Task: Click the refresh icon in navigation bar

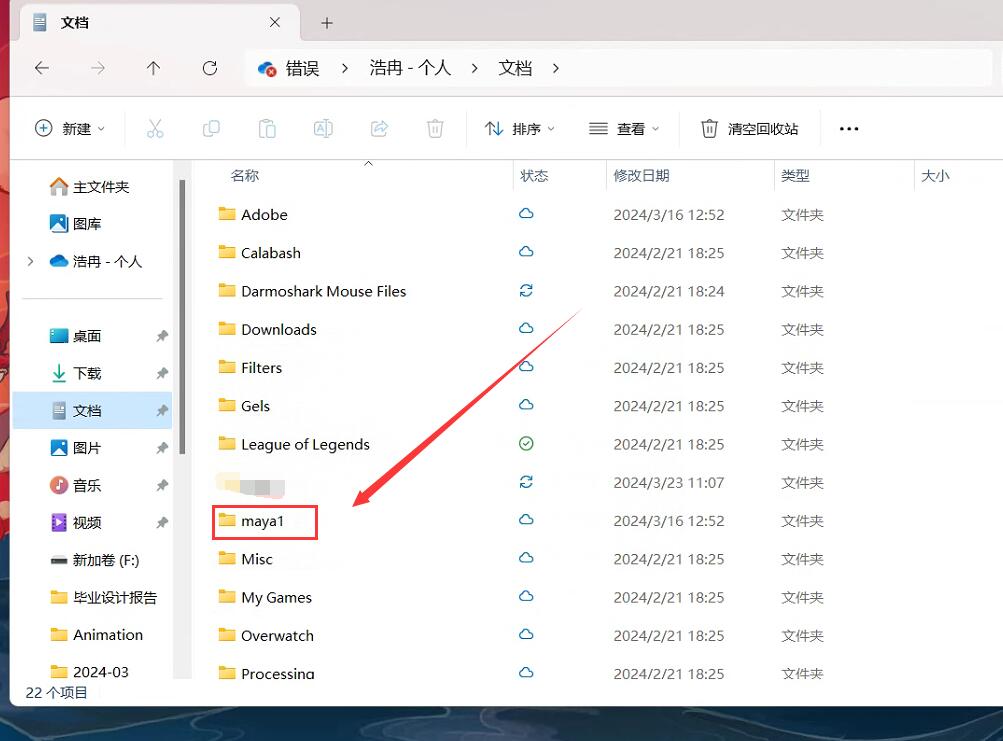Action: point(209,68)
